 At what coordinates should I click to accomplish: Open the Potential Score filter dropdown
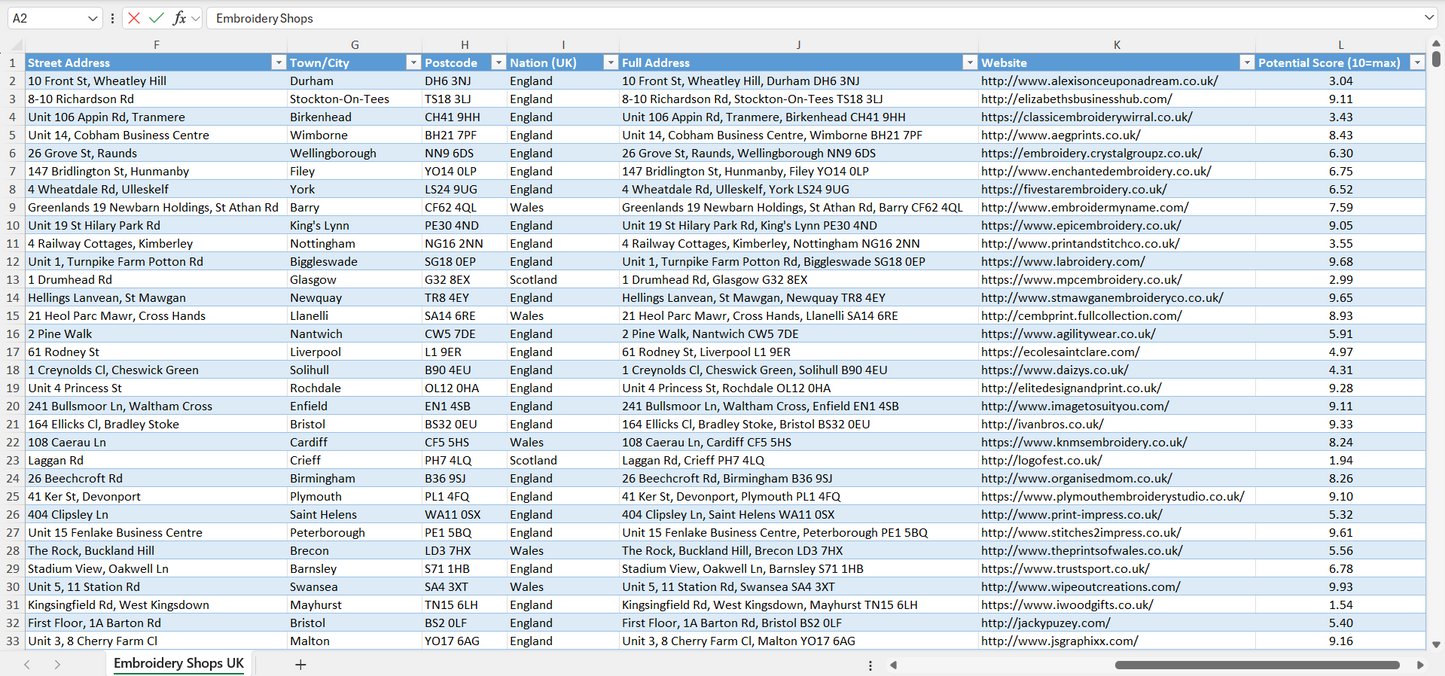point(1416,63)
